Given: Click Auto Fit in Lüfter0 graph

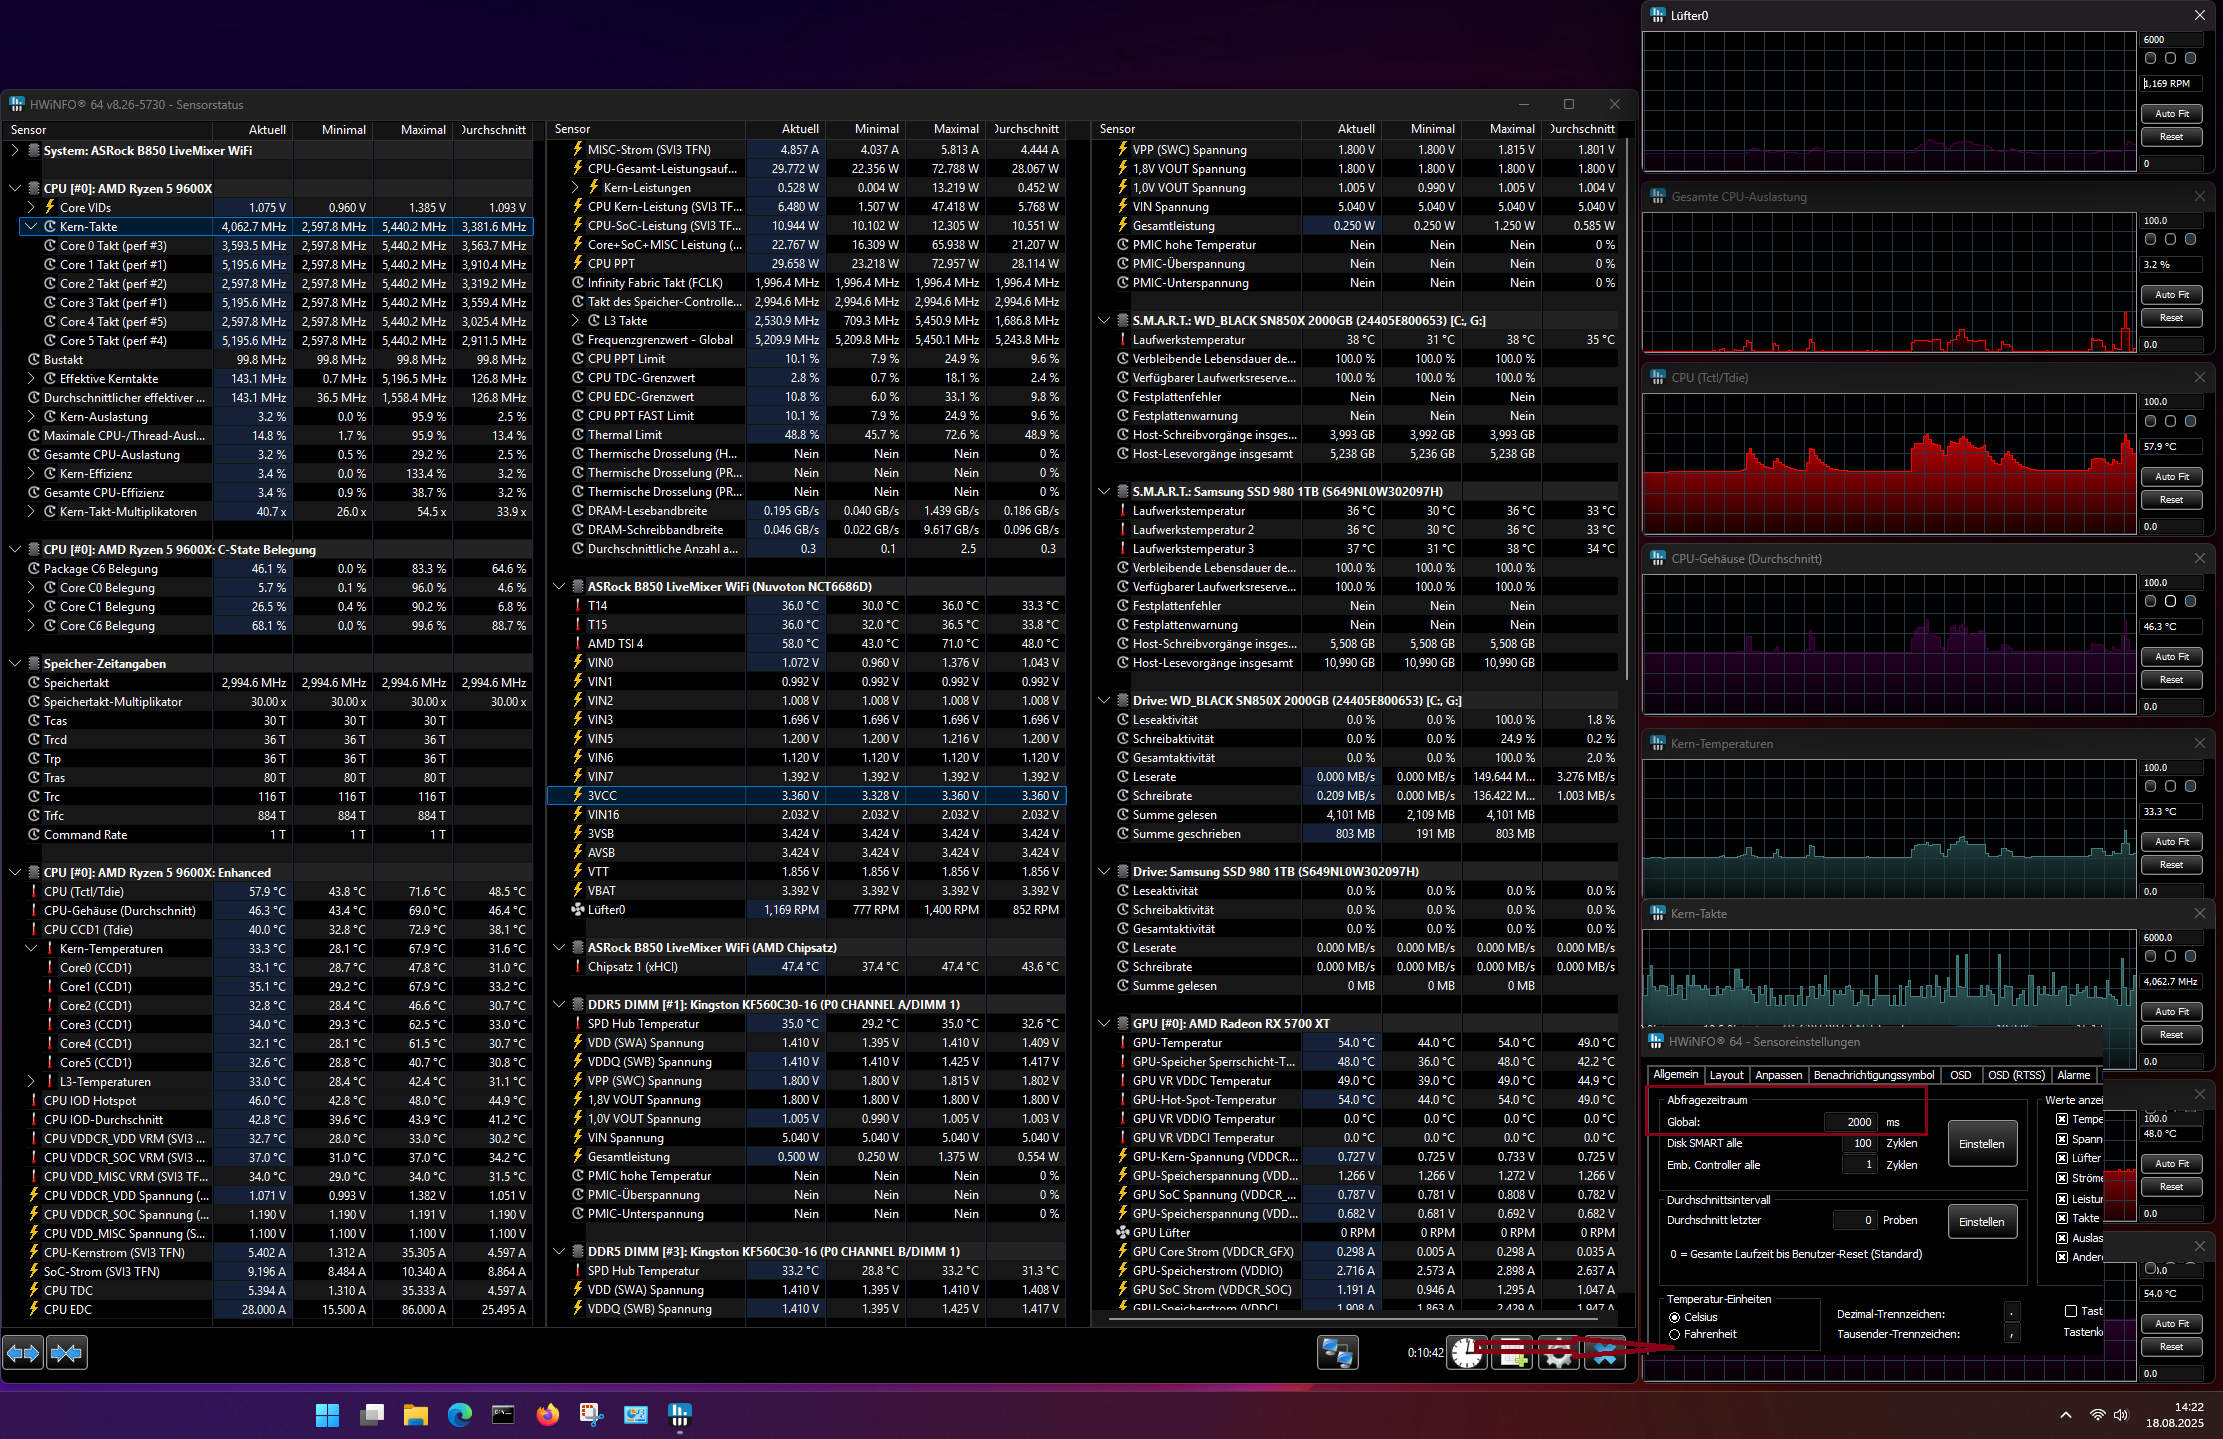Looking at the screenshot, I should [x=2171, y=114].
